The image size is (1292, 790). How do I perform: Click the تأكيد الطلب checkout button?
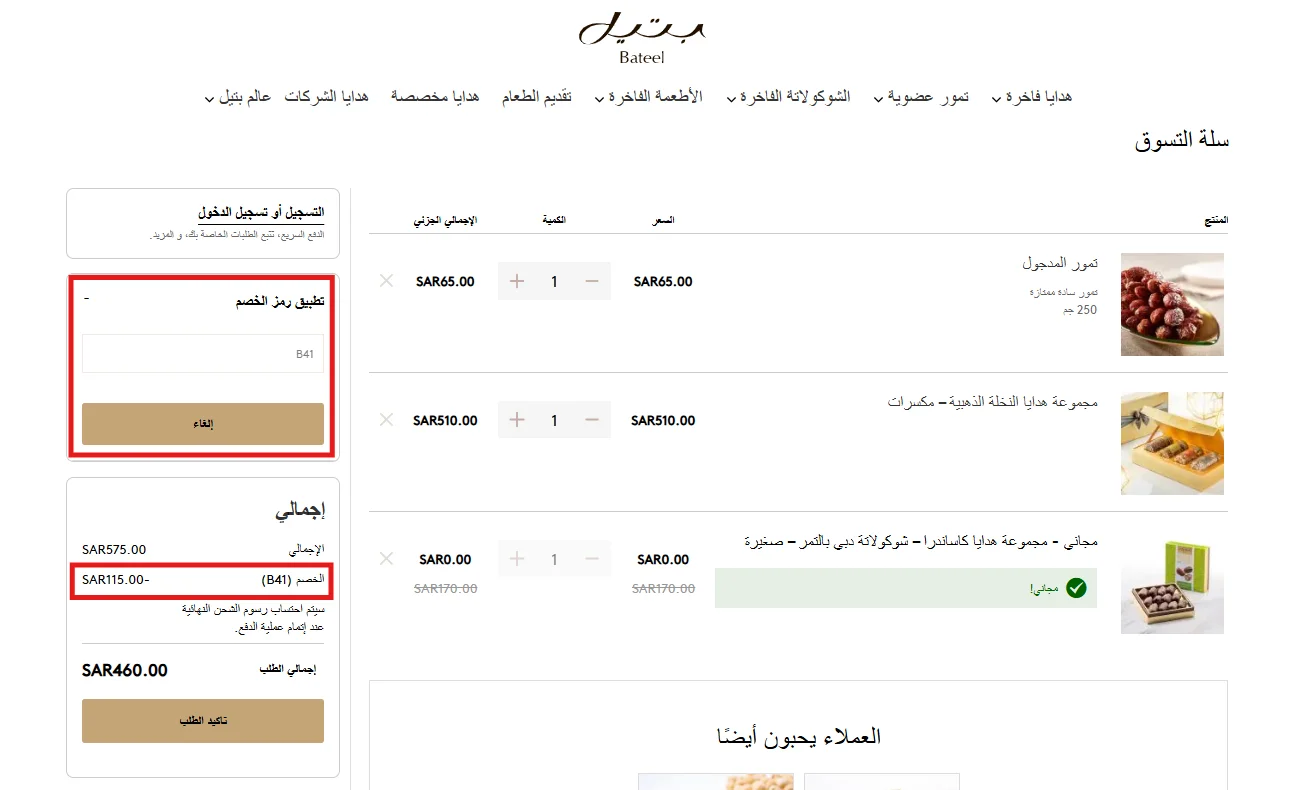point(203,721)
